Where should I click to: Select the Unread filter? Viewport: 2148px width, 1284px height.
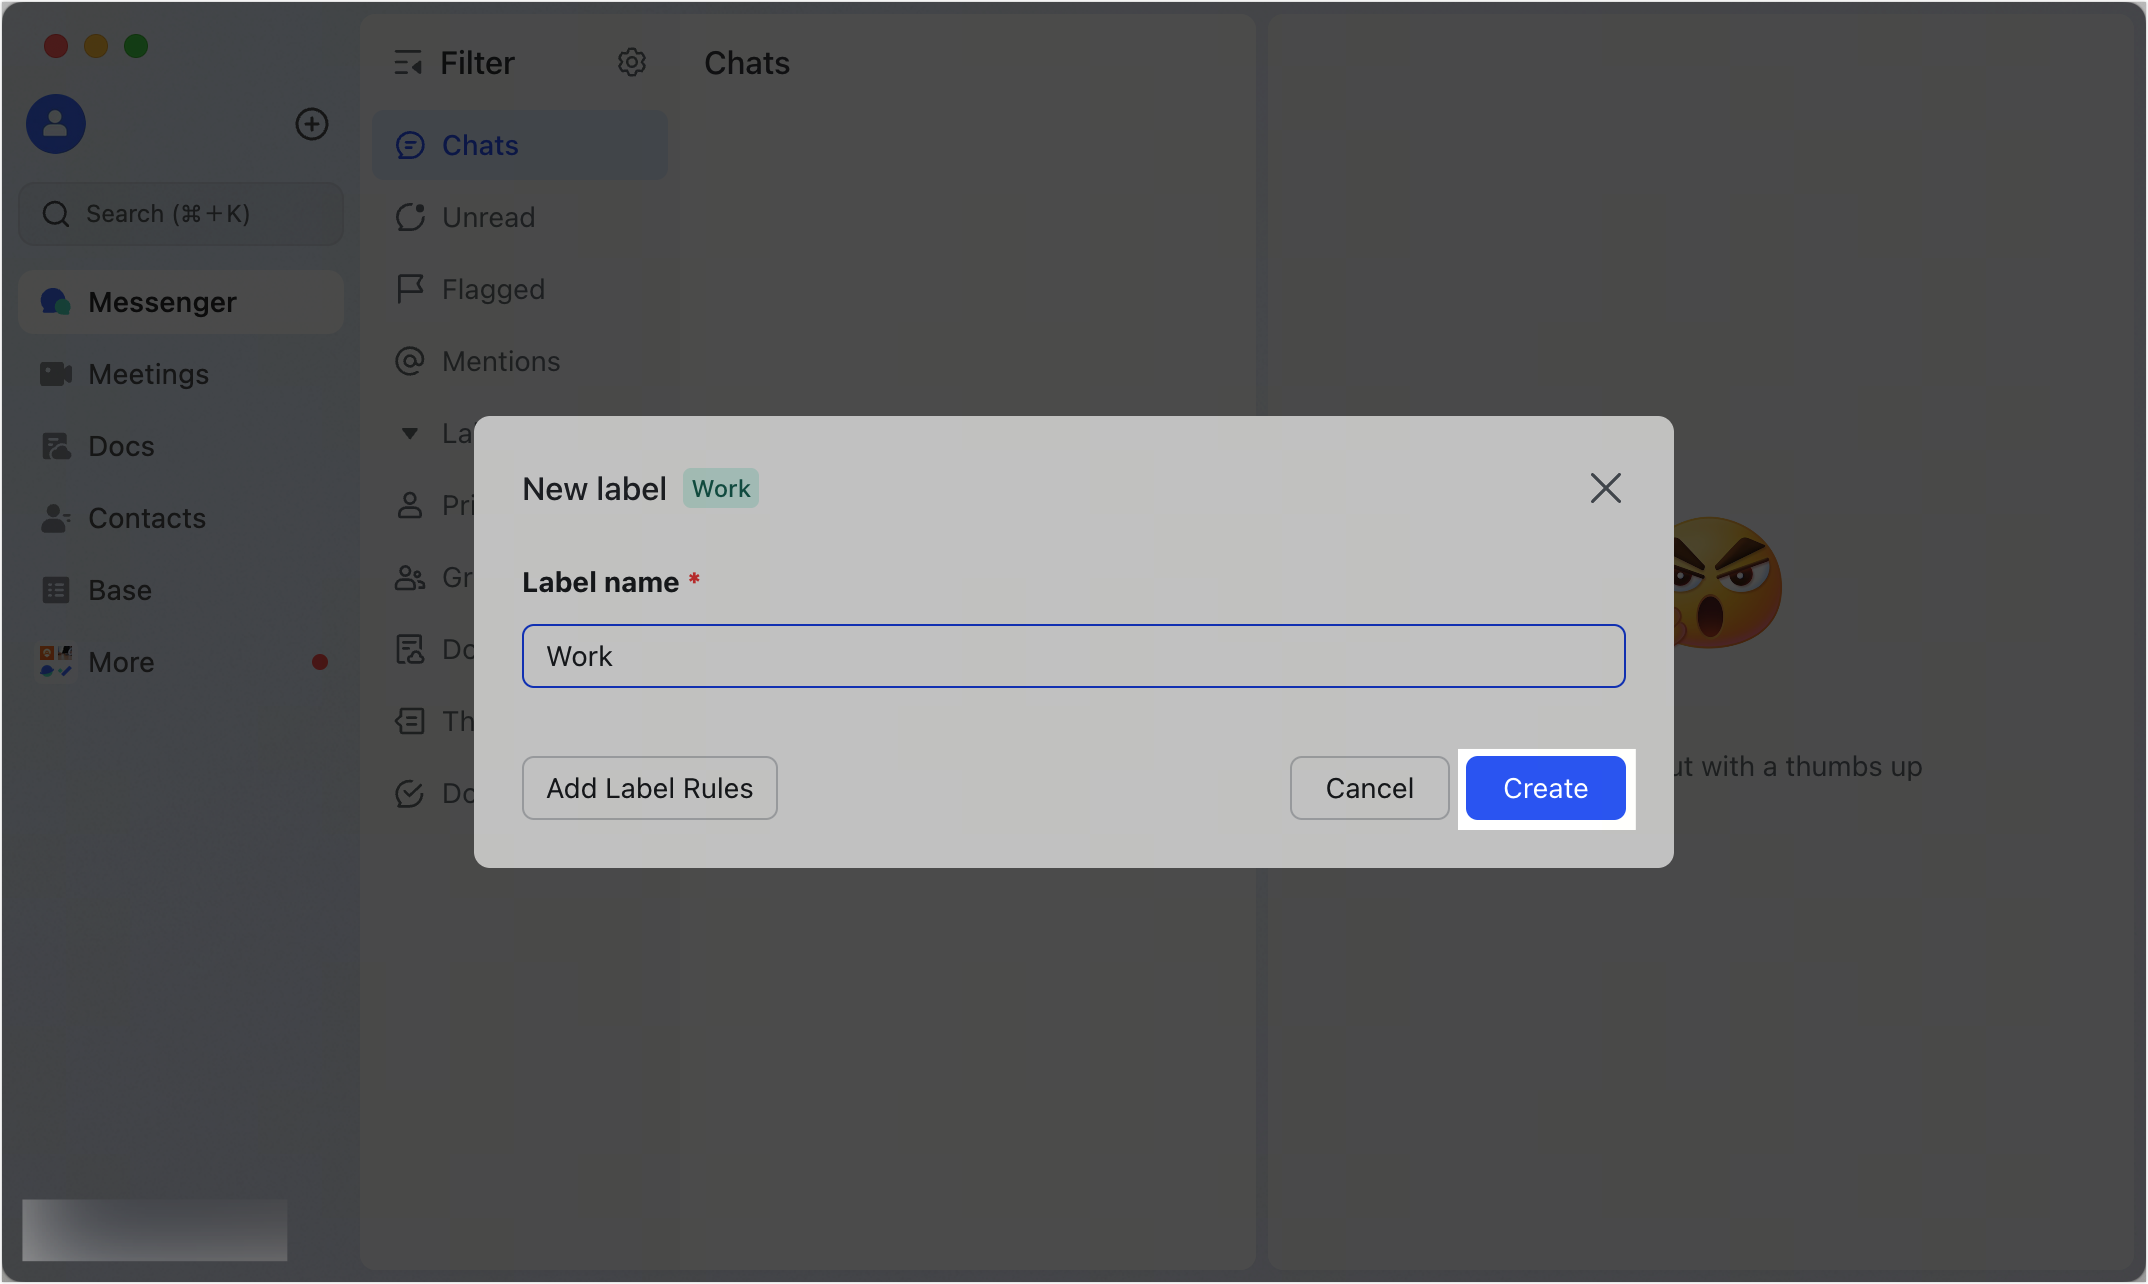tap(488, 217)
